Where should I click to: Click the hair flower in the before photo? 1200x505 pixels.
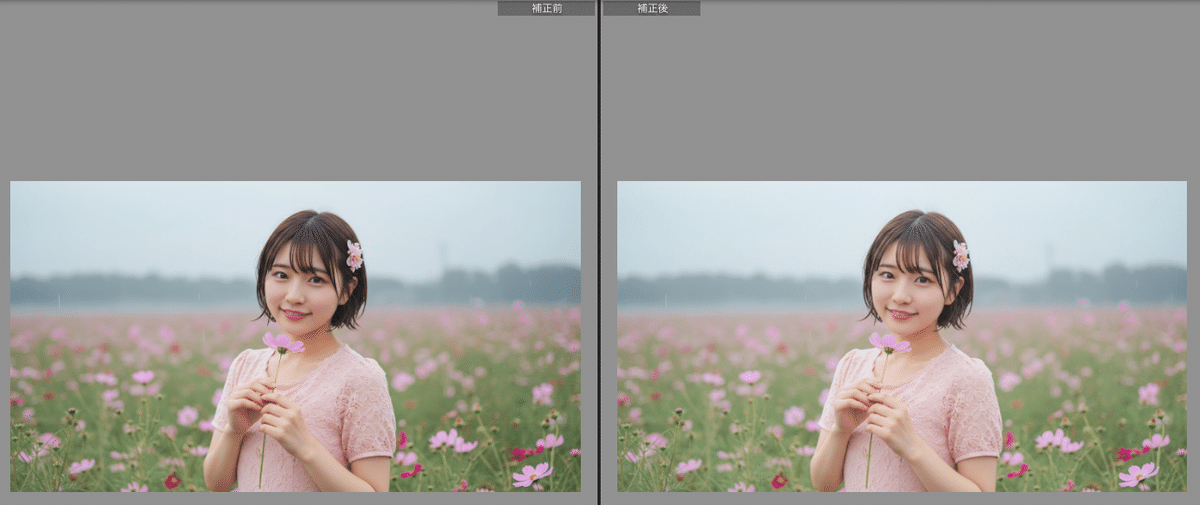coord(354,256)
